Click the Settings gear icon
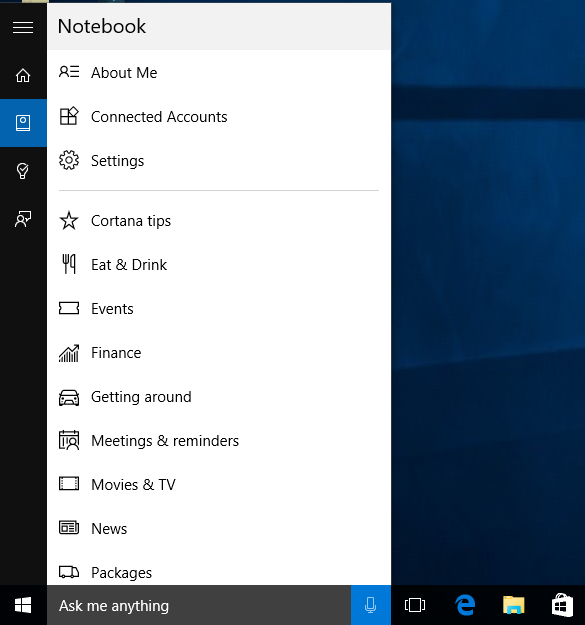Screen dimensions: 585x625 pos(69,160)
